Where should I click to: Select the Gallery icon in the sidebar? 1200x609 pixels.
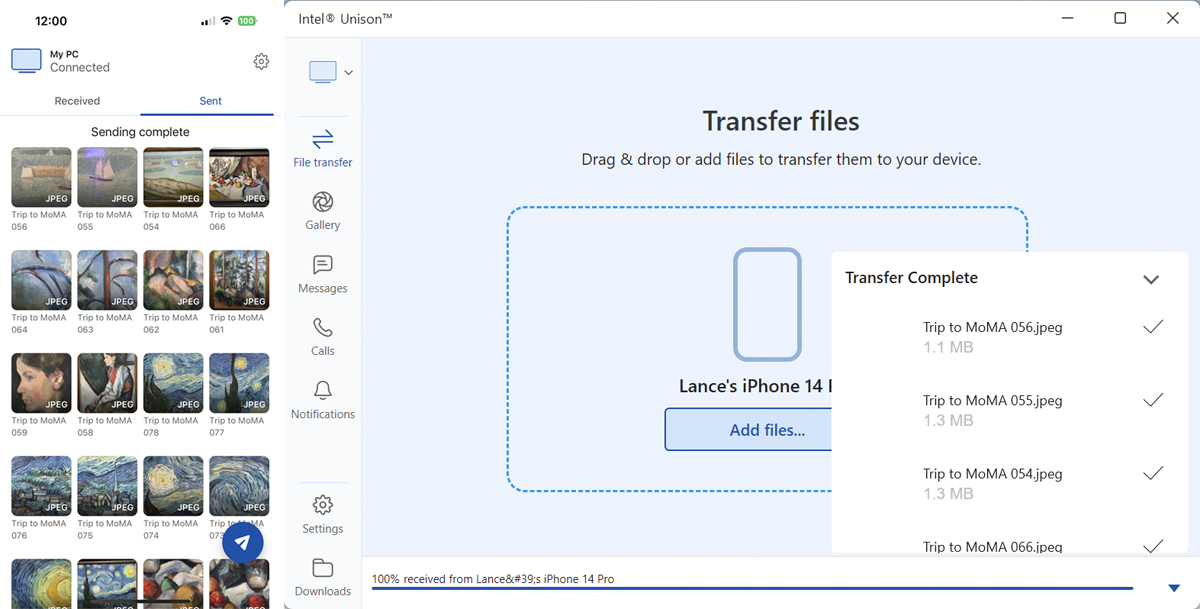click(x=322, y=210)
